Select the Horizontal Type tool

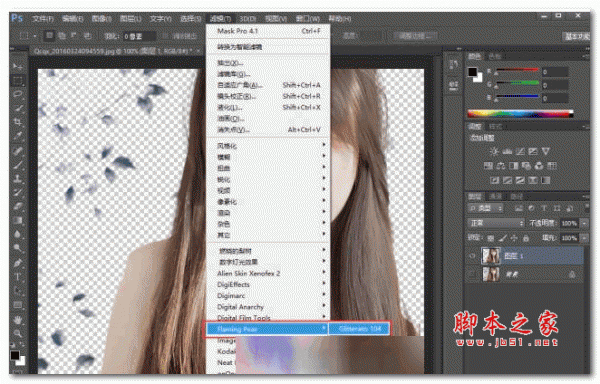(x=18, y=277)
